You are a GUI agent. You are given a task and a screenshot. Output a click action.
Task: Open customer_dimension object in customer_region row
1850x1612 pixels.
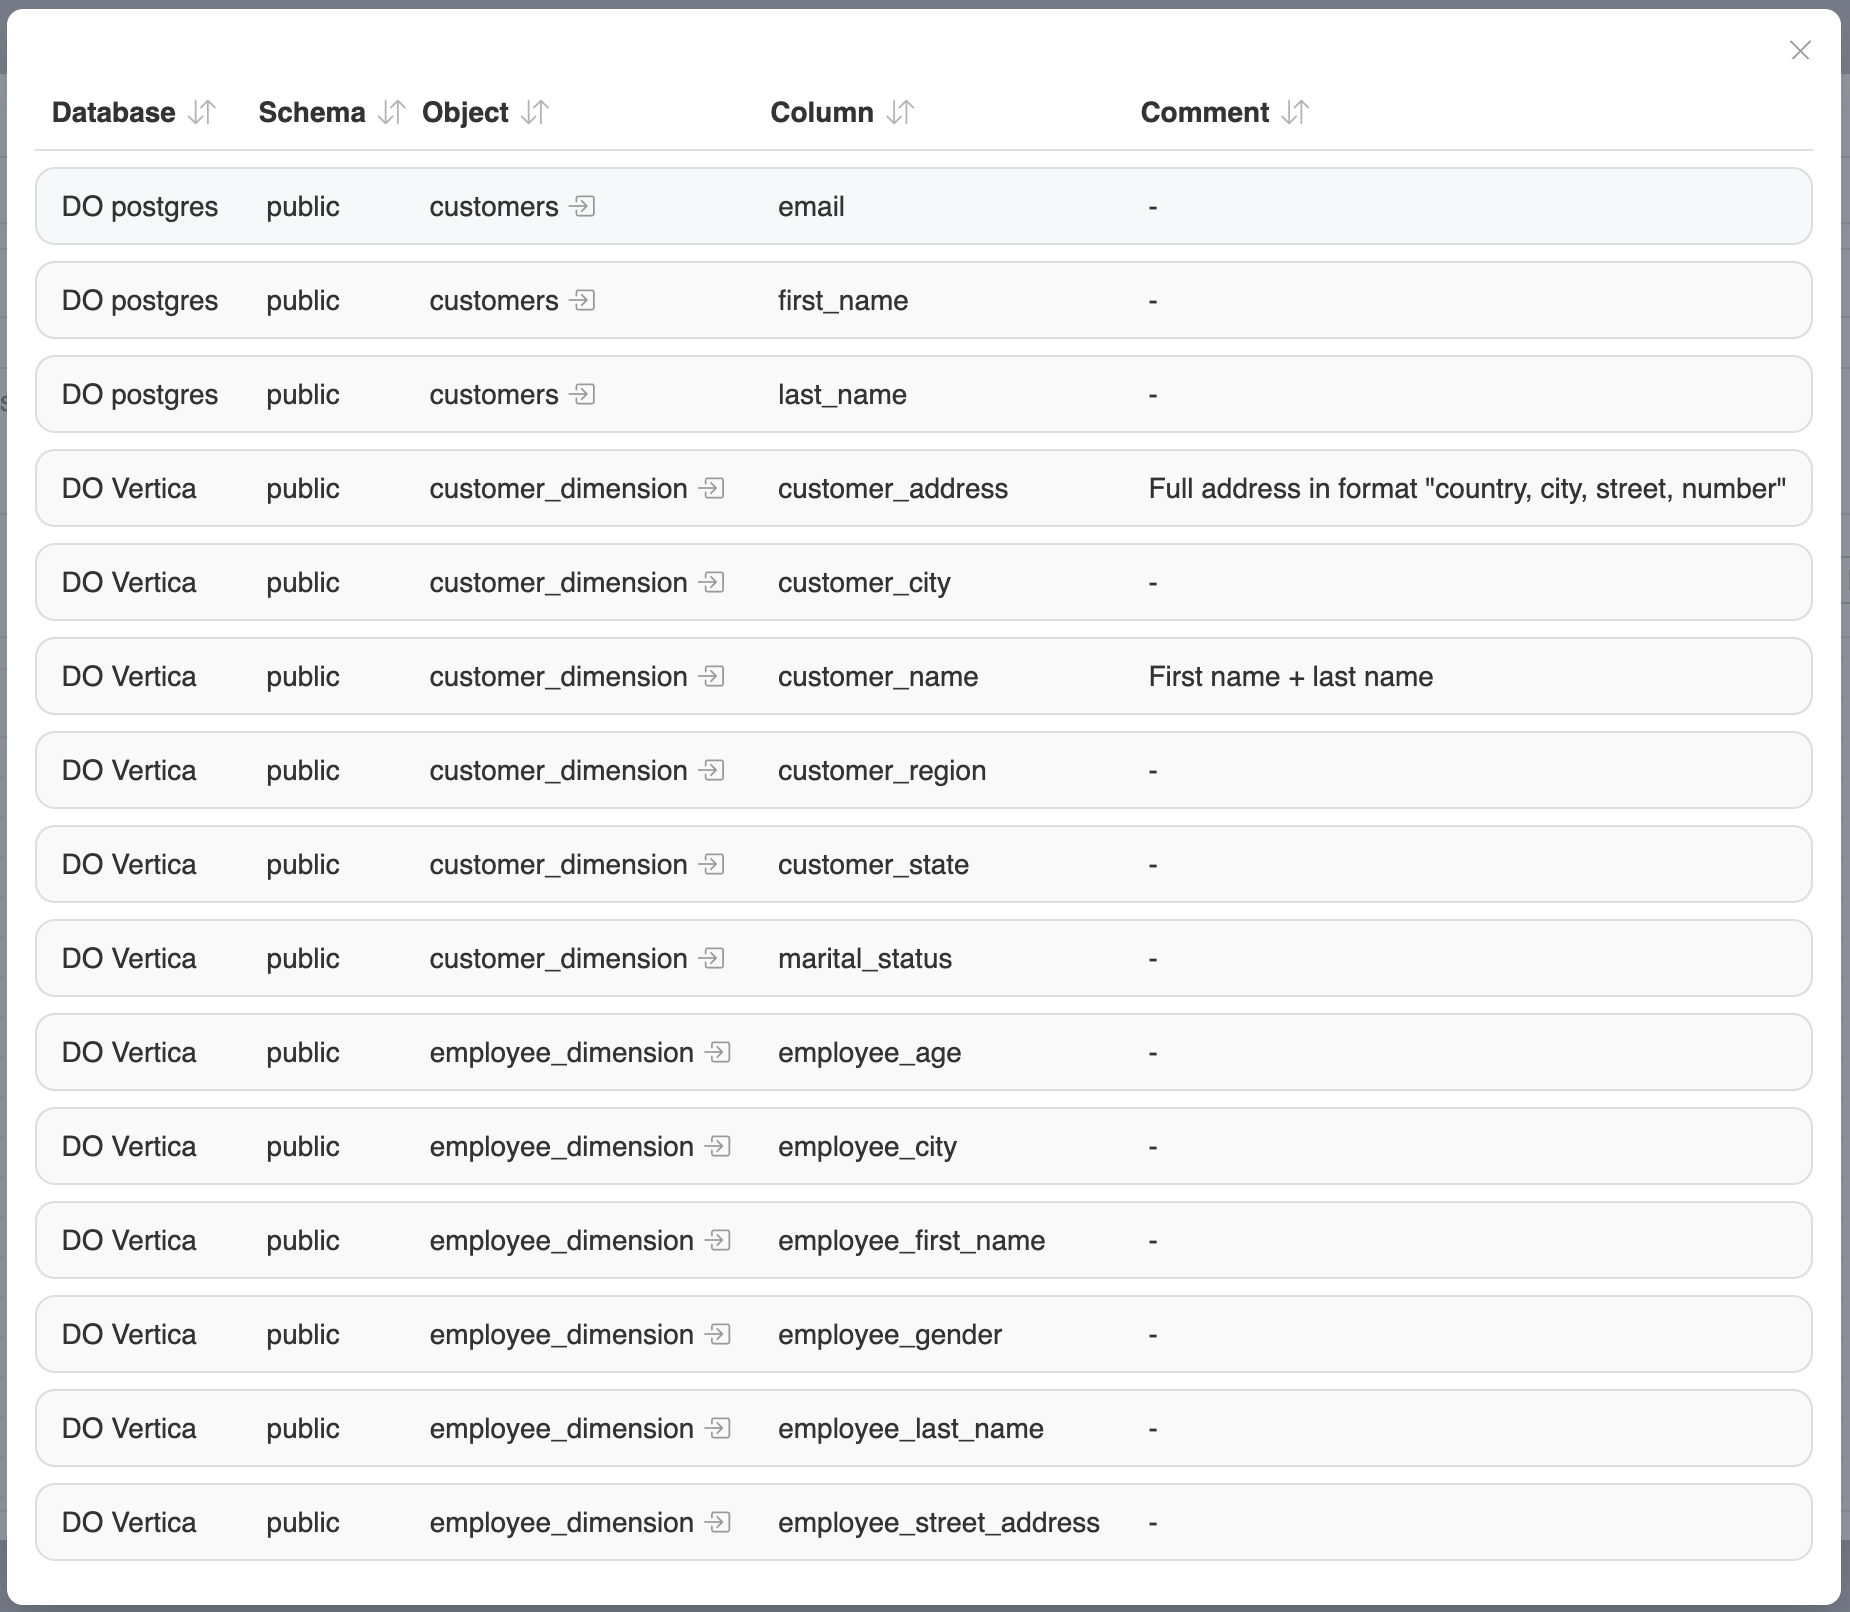[712, 770]
